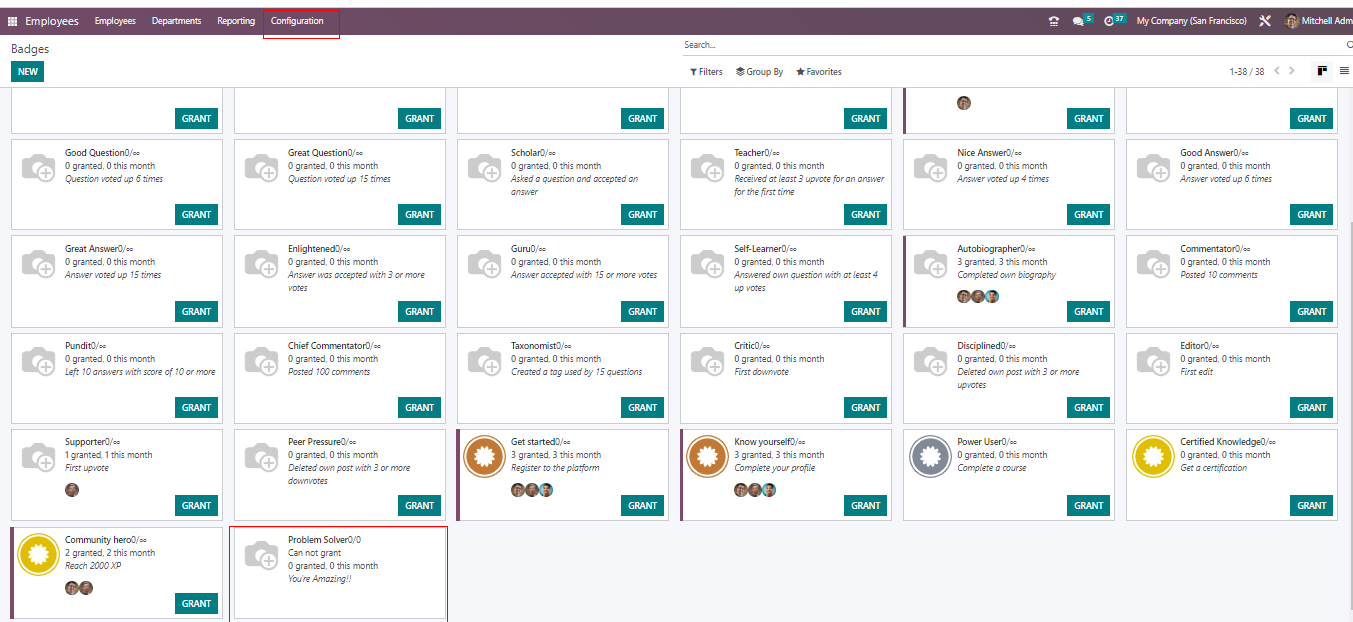Switch company via My Company (San Francisco)
This screenshot has height=622, width=1353.
coord(1191,21)
